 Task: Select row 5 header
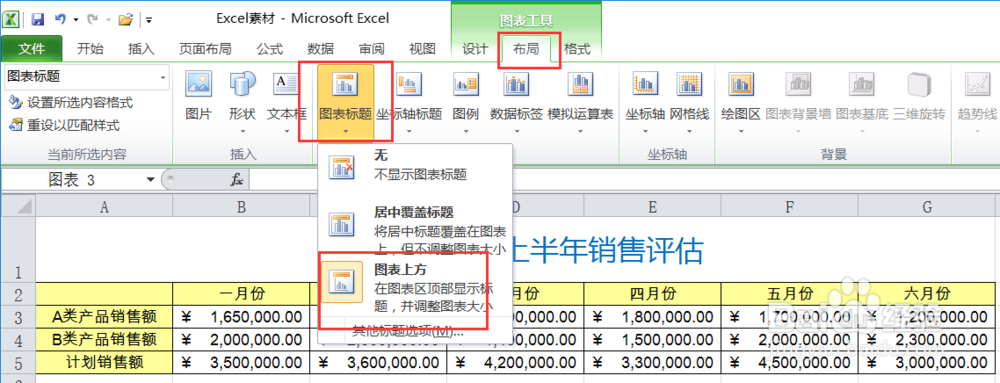click(x=18, y=363)
